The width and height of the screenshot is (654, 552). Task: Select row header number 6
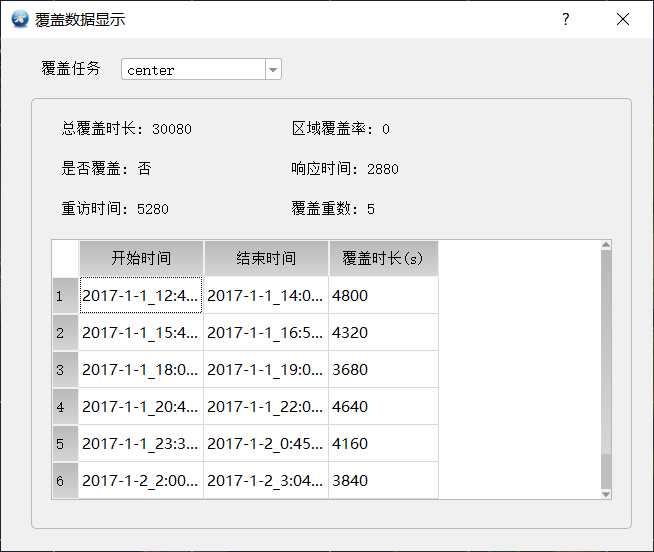pos(65,480)
